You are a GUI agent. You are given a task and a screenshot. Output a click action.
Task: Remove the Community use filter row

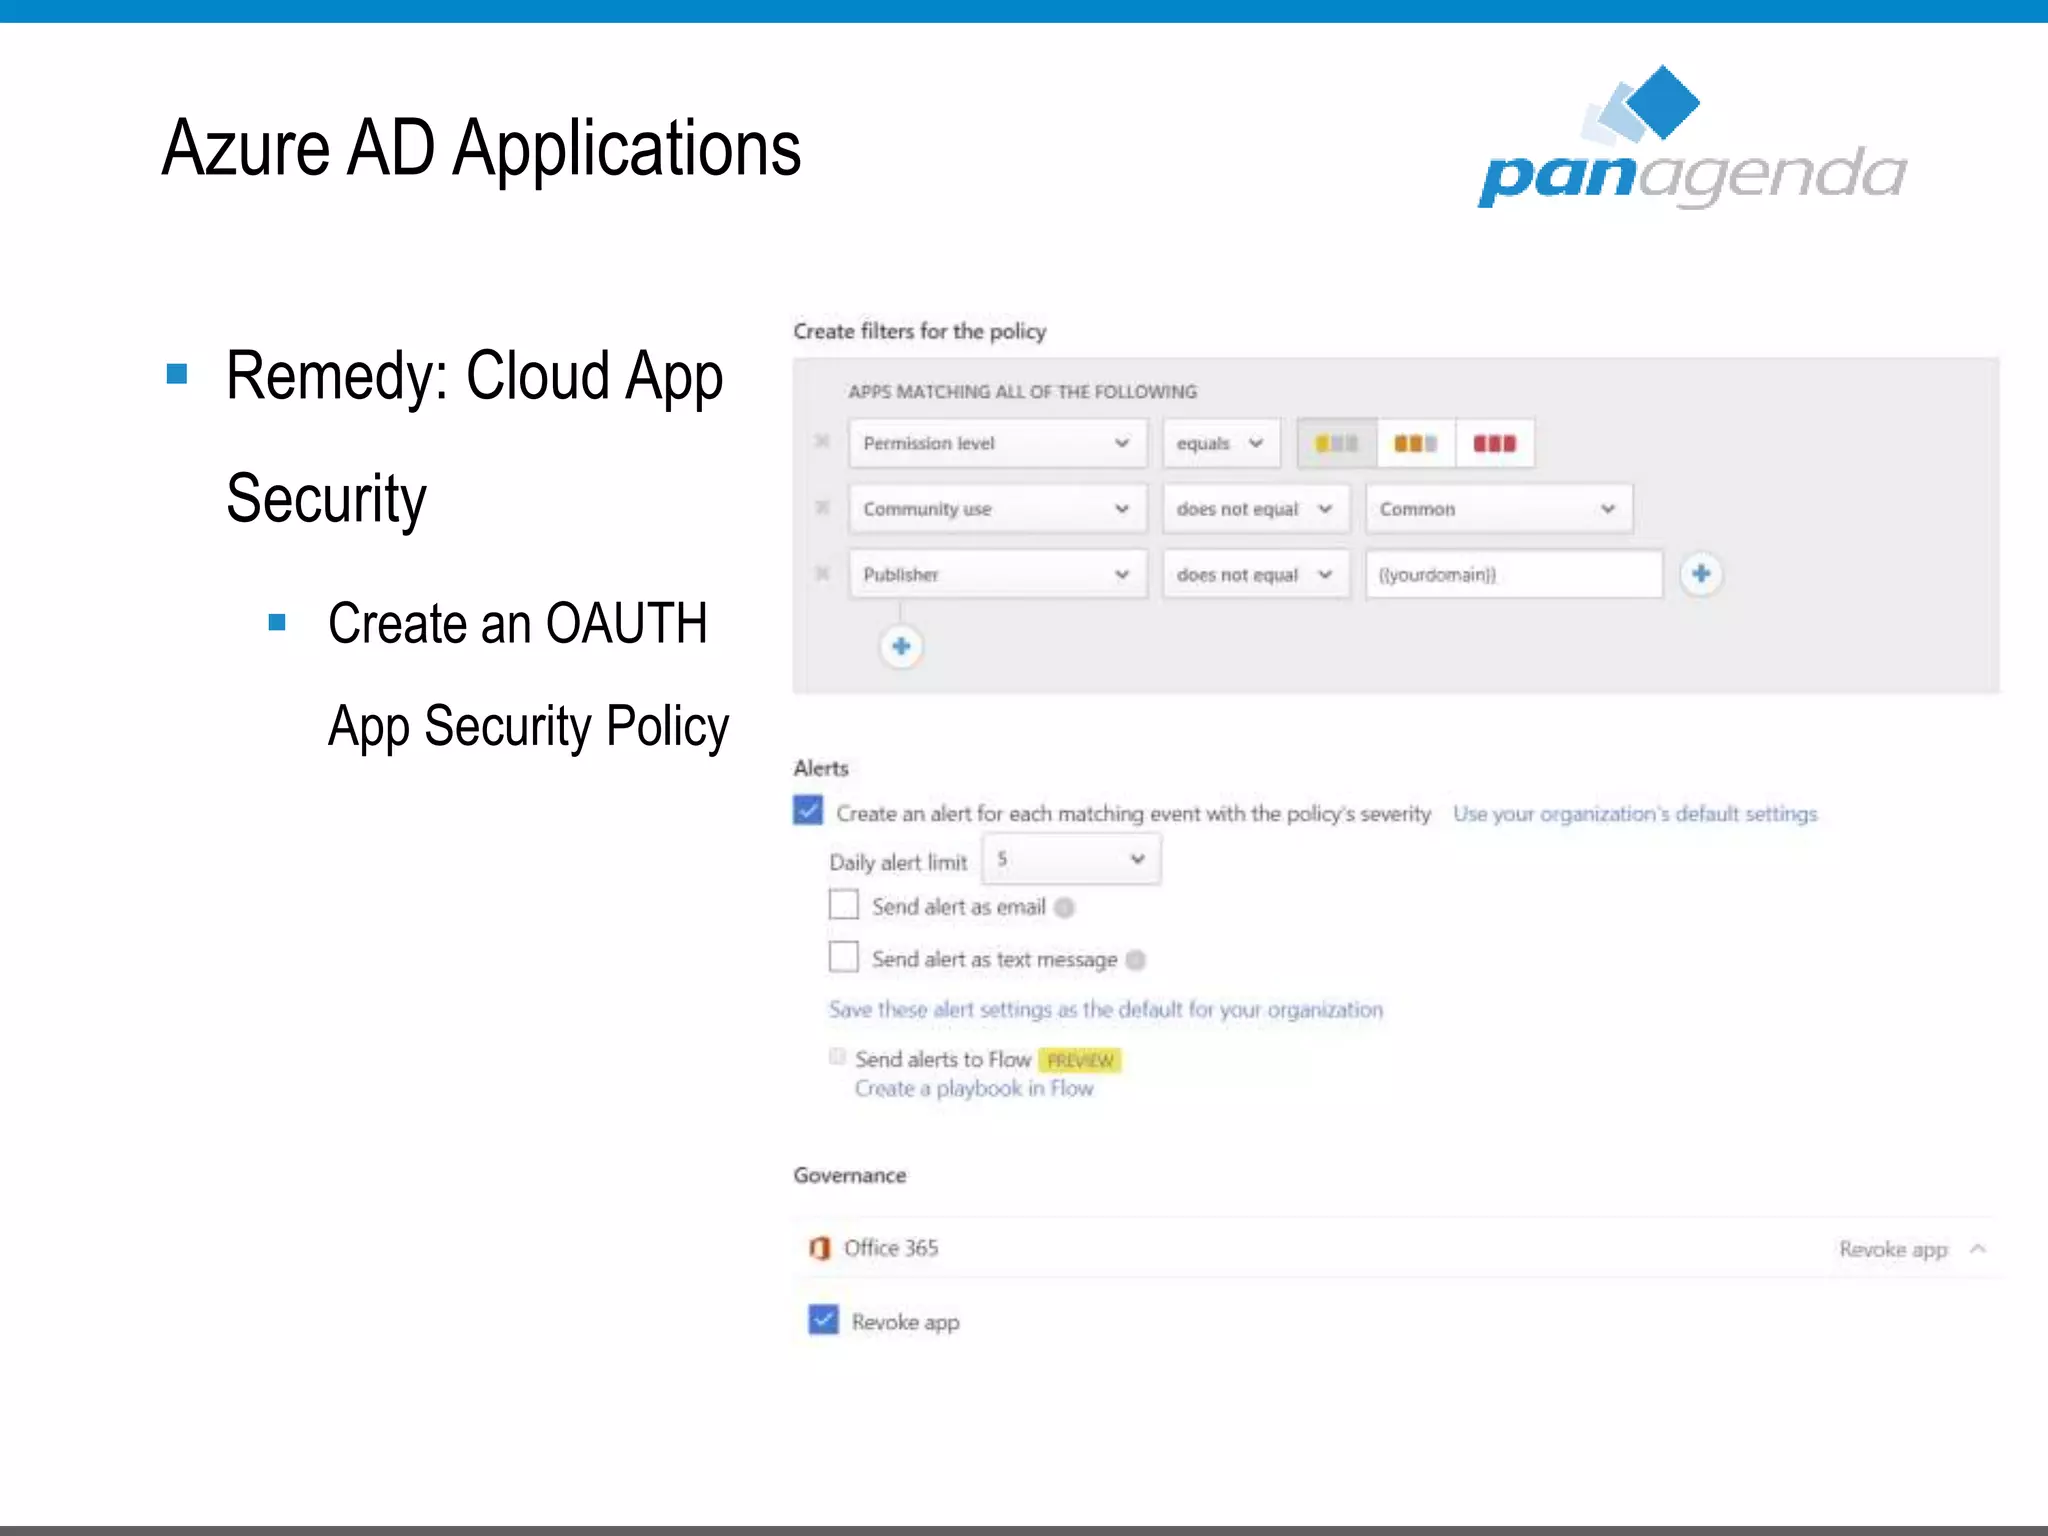click(x=822, y=507)
